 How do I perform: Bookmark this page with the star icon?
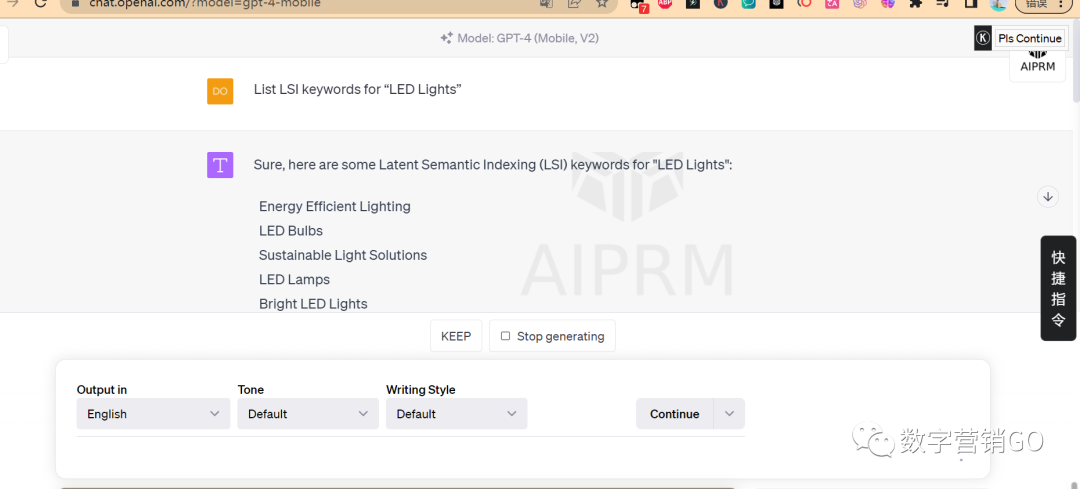(602, 3)
